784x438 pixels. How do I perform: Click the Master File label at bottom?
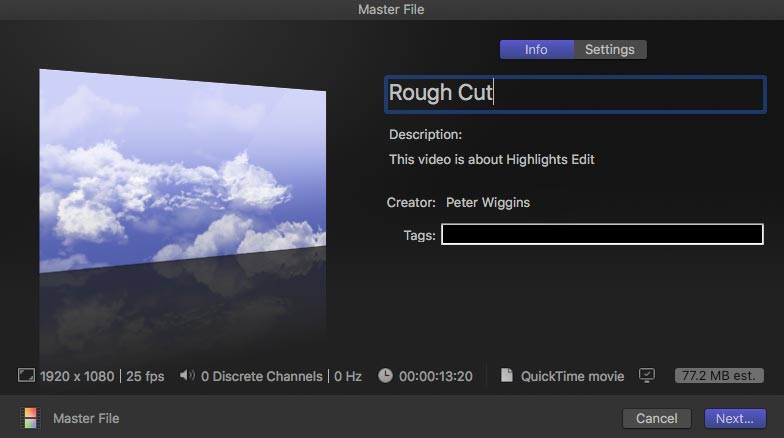[x=86, y=418]
